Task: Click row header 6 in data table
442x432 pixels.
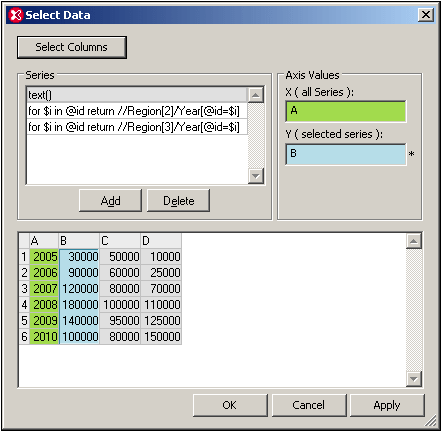Action: tap(24, 337)
